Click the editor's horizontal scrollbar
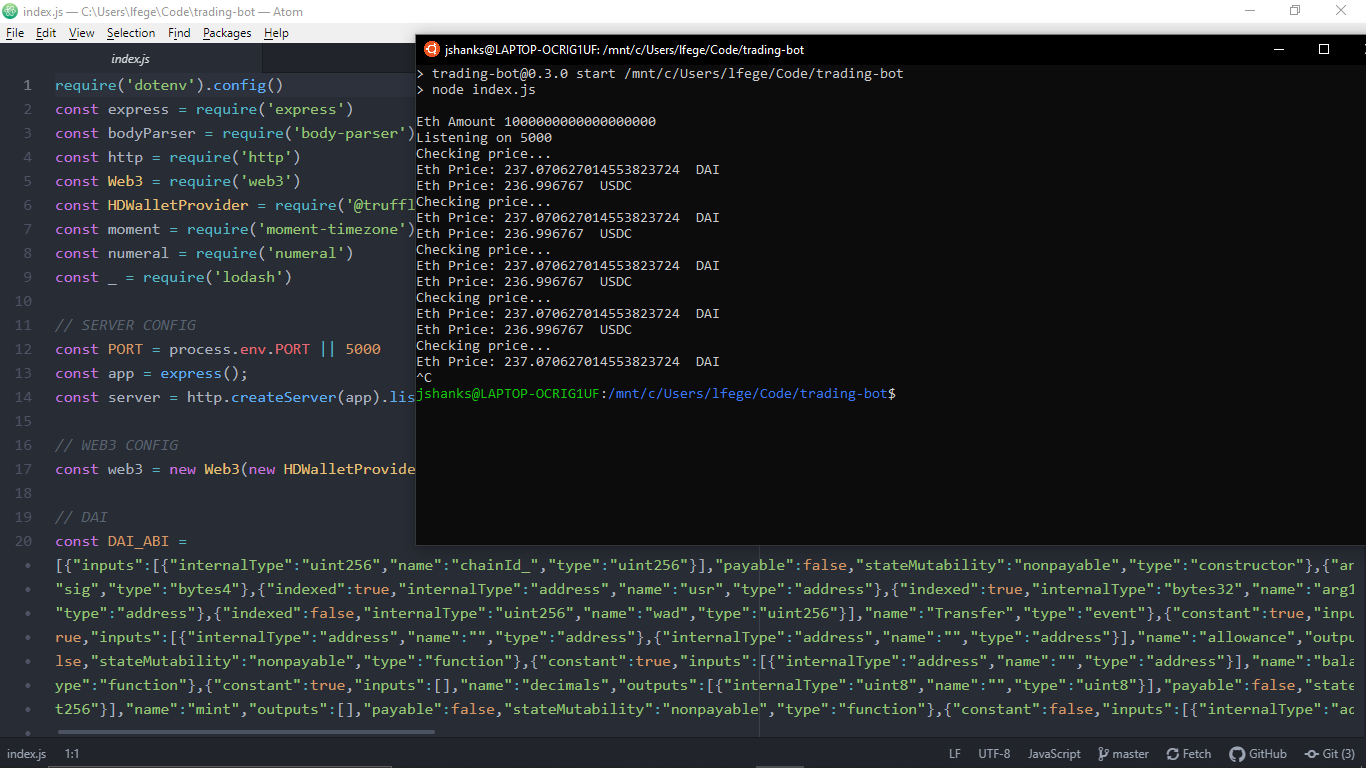The image size is (1366, 768). tap(245, 732)
